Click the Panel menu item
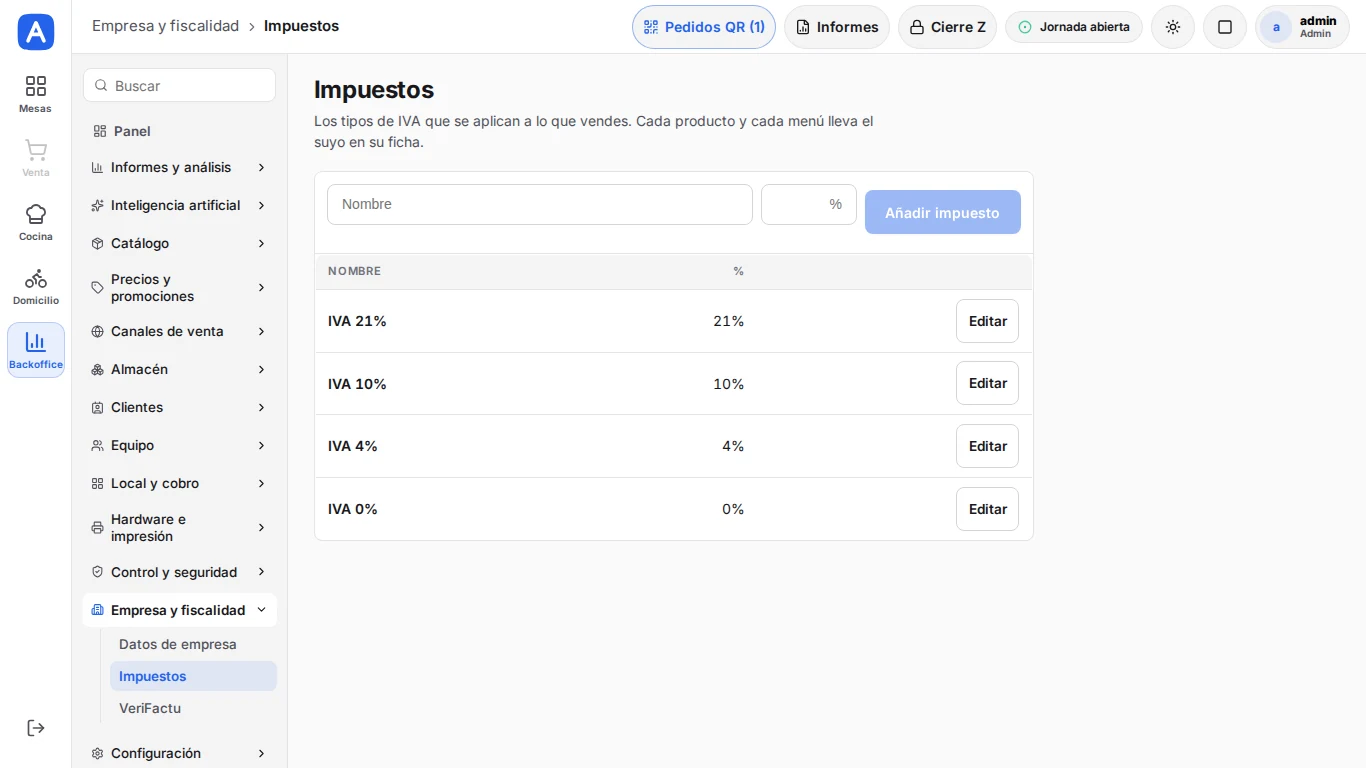Image resolution: width=1366 pixels, height=768 pixels. click(179, 131)
